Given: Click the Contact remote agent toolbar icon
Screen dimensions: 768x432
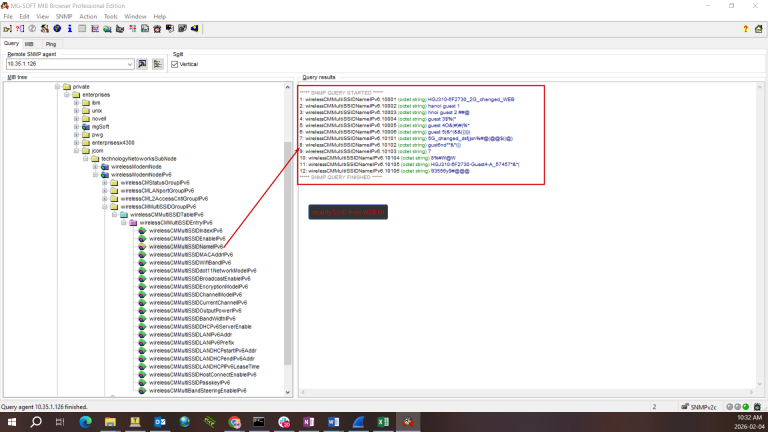Looking at the screenshot, I should pos(7,29).
